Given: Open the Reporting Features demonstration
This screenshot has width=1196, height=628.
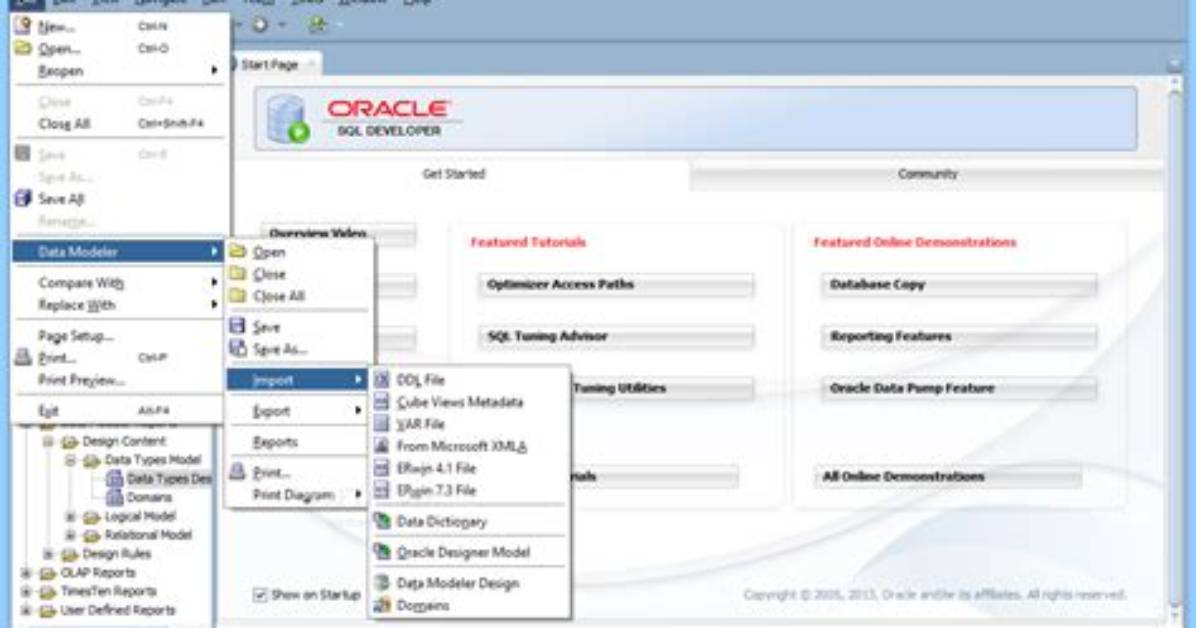Looking at the screenshot, I should [959, 337].
